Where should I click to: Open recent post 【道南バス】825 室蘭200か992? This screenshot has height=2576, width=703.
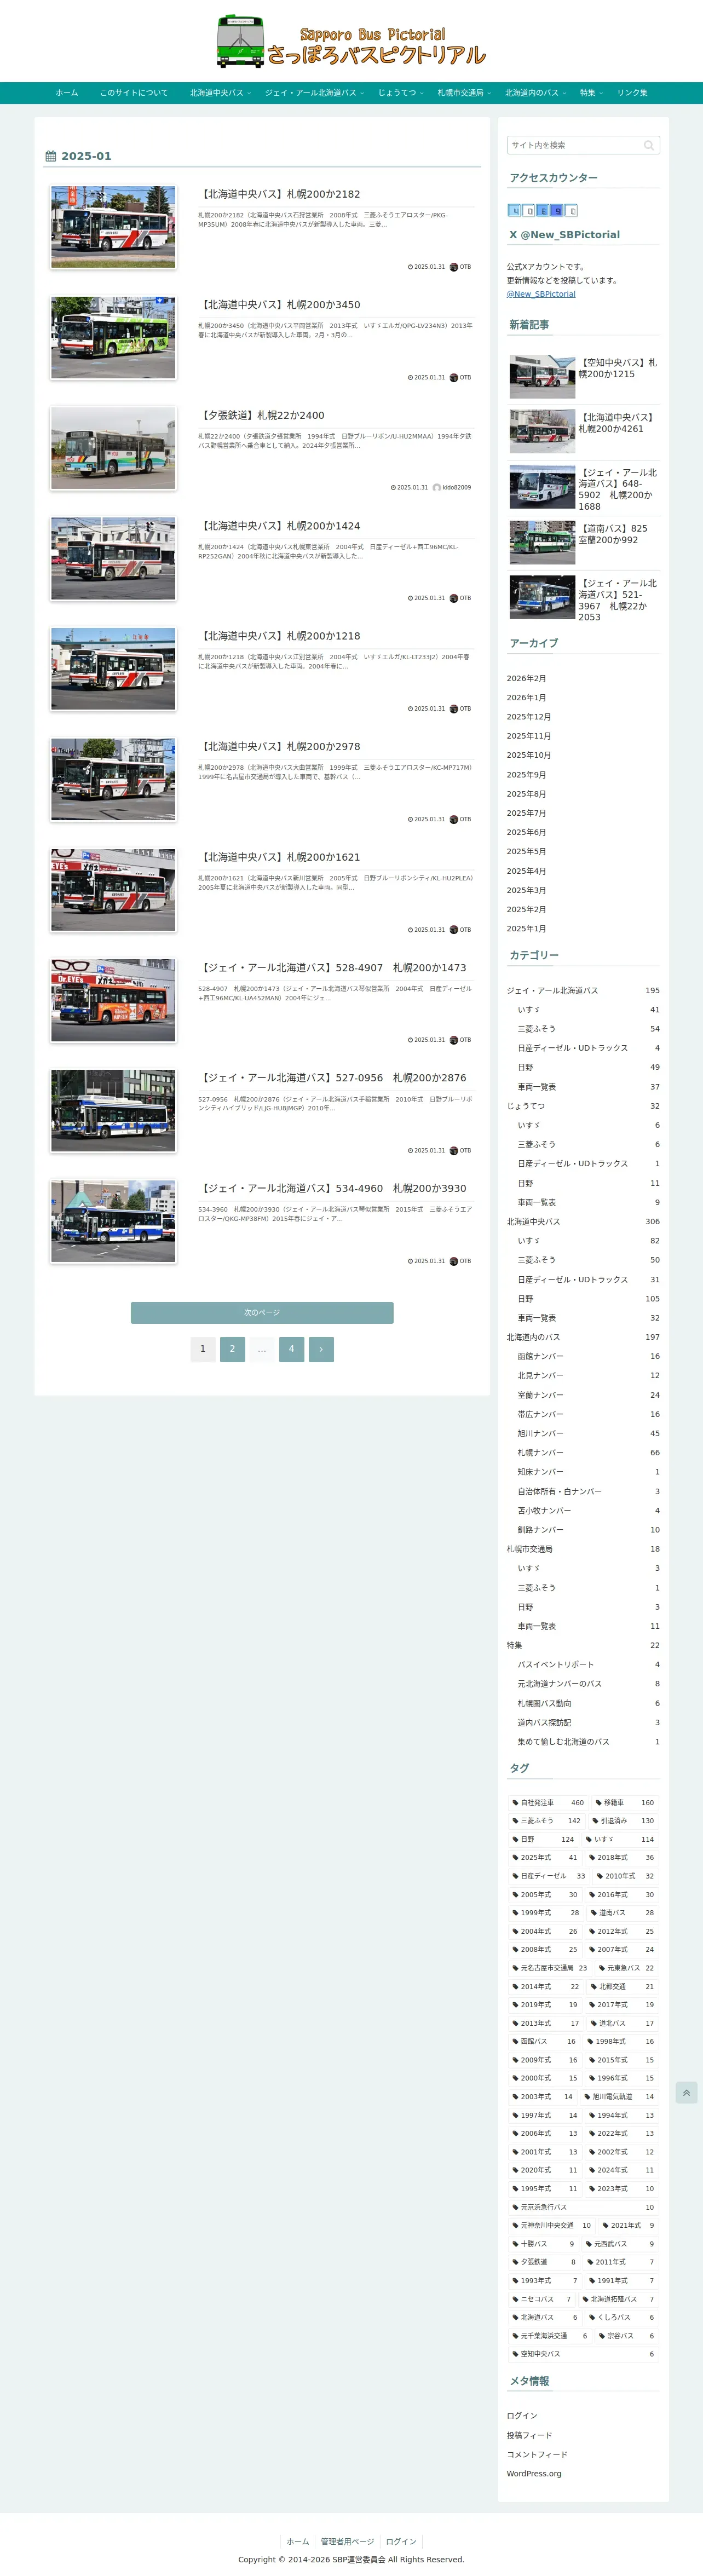[583, 542]
